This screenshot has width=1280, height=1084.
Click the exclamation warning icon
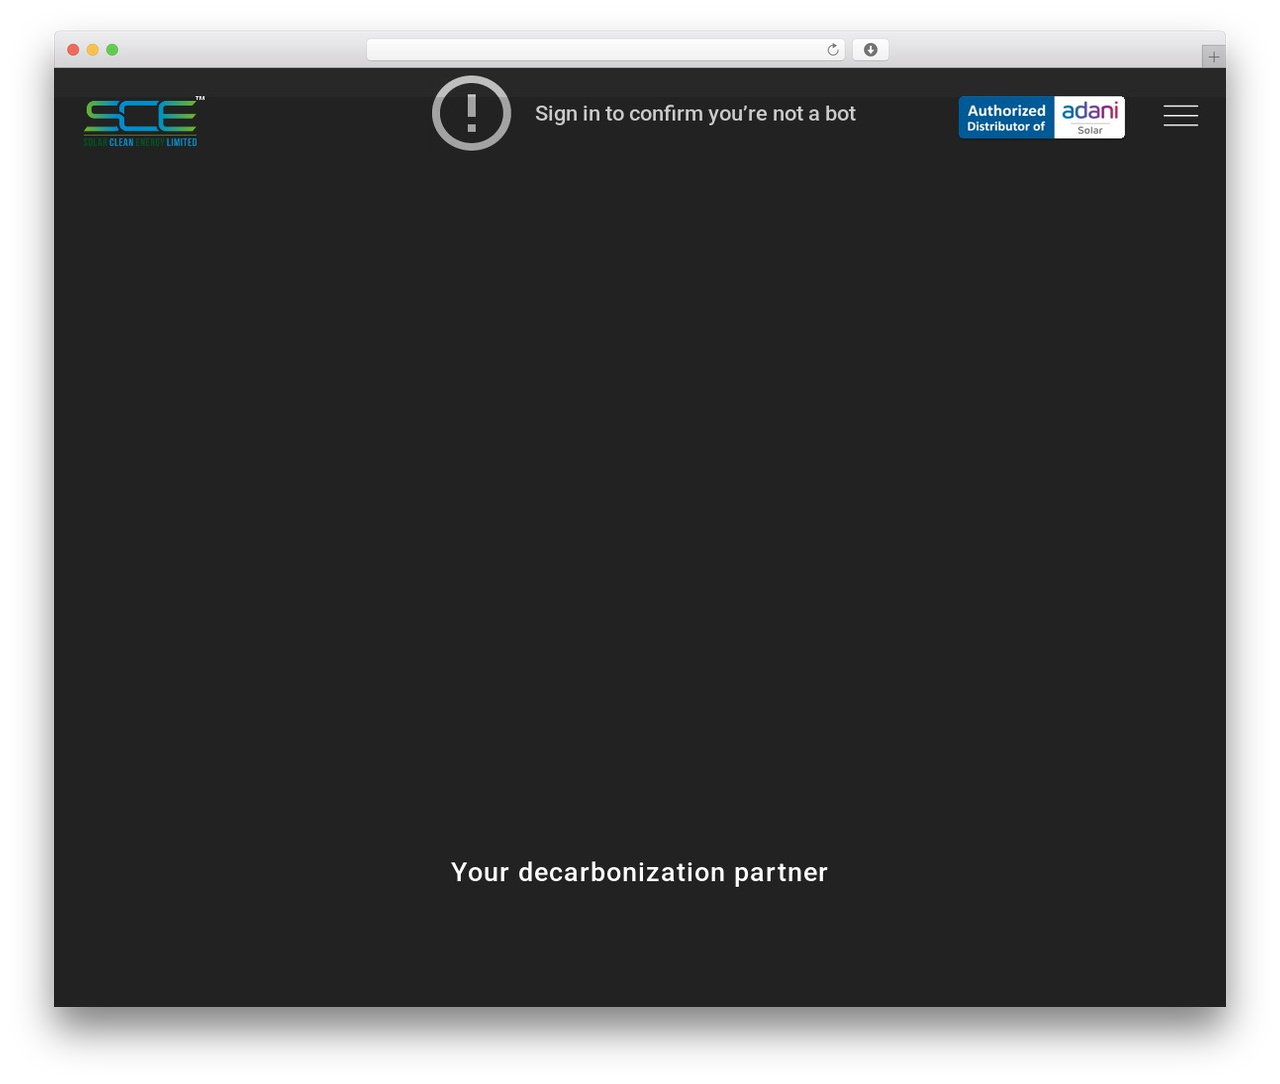471,113
